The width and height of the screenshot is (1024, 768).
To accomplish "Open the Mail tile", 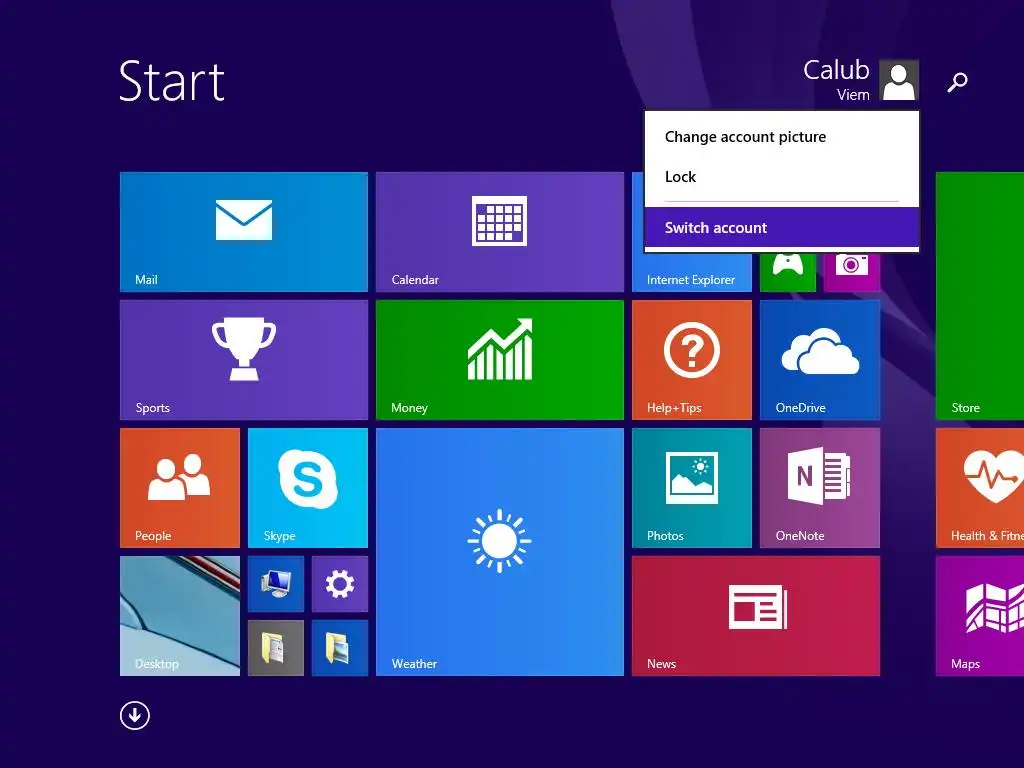I will pyautogui.click(x=244, y=232).
